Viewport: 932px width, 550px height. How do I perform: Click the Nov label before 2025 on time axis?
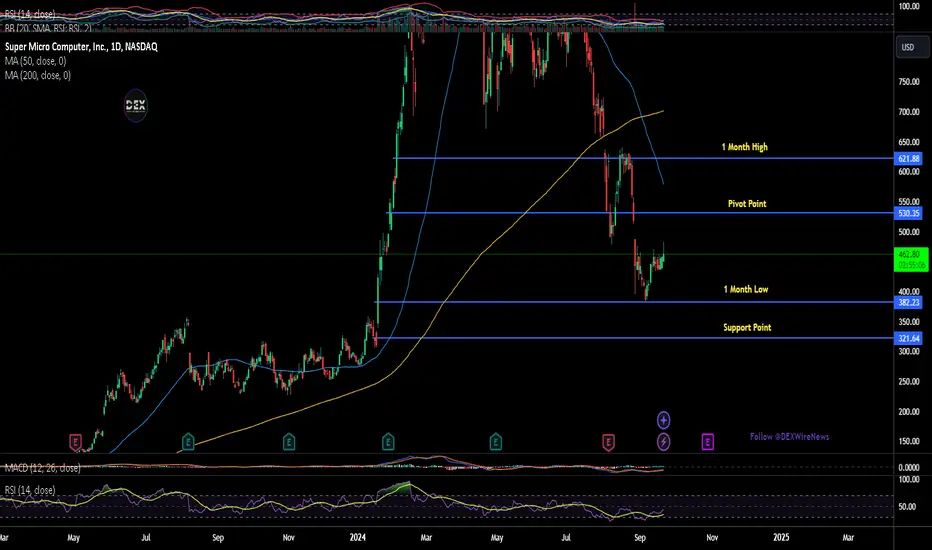(x=712, y=538)
